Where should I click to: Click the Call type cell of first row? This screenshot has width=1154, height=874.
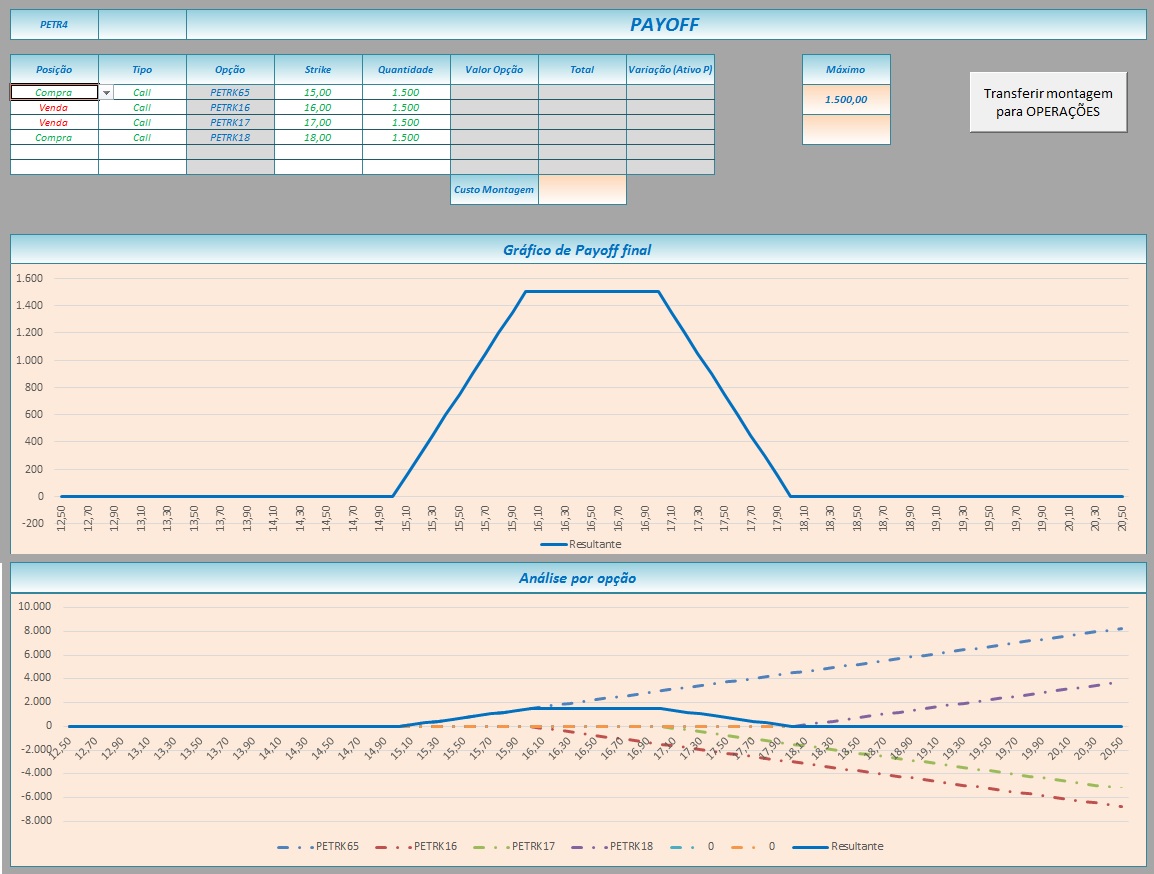(142, 92)
